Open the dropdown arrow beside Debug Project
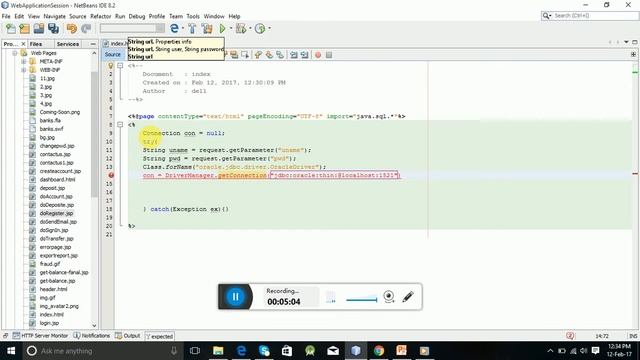The image size is (640, 360). coord(250,29)
